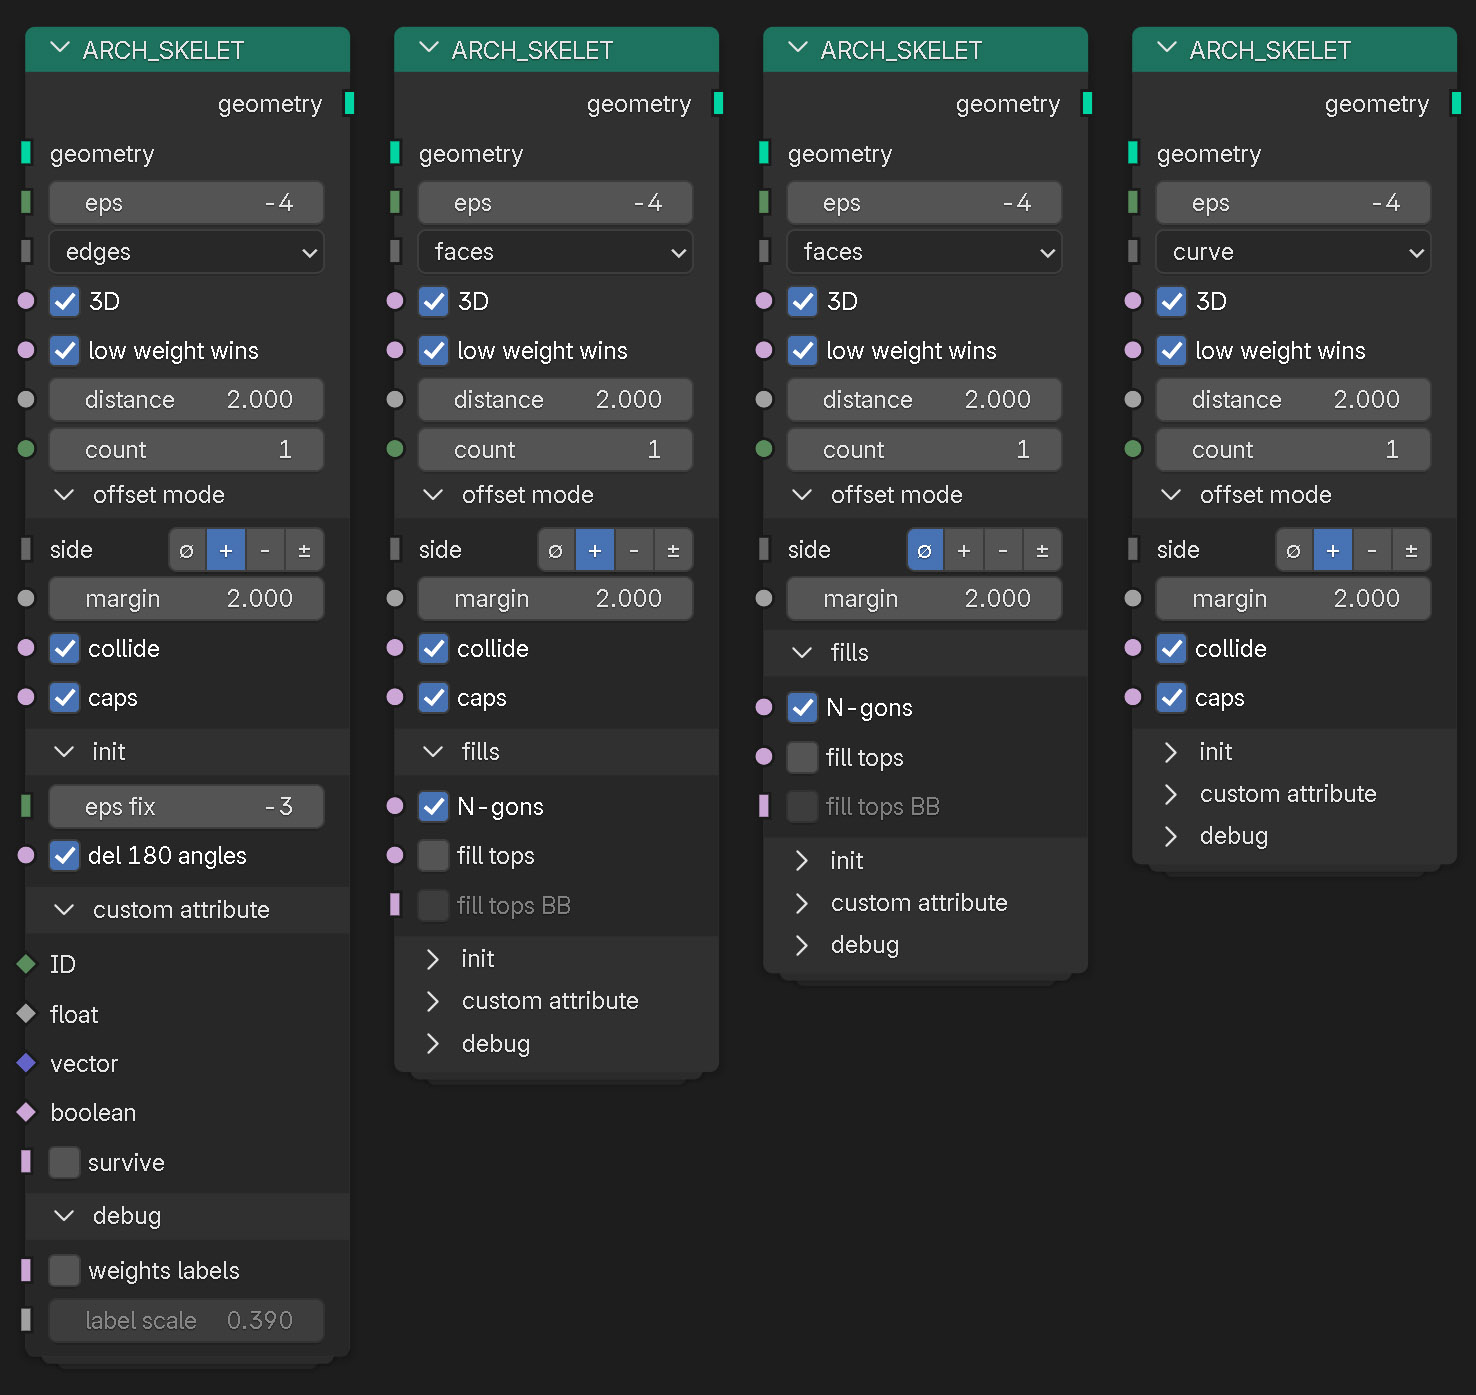
Task: Click the 3D input socket on the curve node
Action: pos(1133,300)
